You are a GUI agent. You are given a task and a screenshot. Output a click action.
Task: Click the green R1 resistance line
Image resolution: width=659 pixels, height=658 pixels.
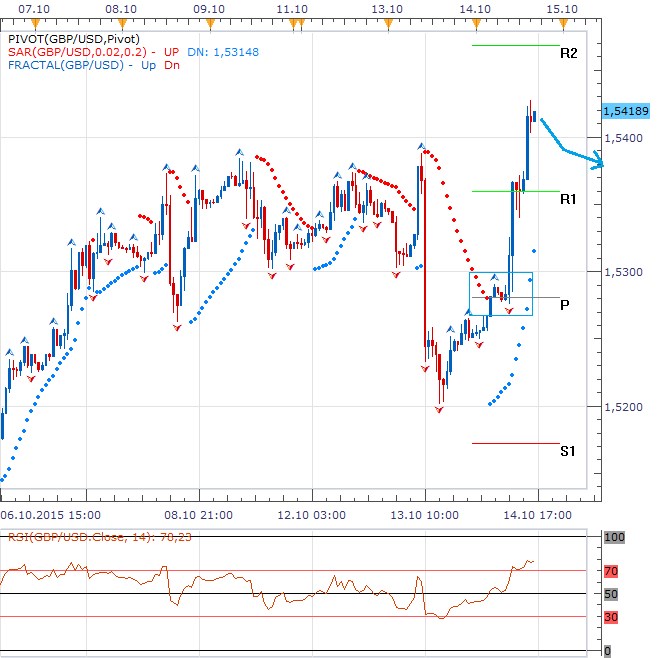pyautogui.click(x=516, y=191)
